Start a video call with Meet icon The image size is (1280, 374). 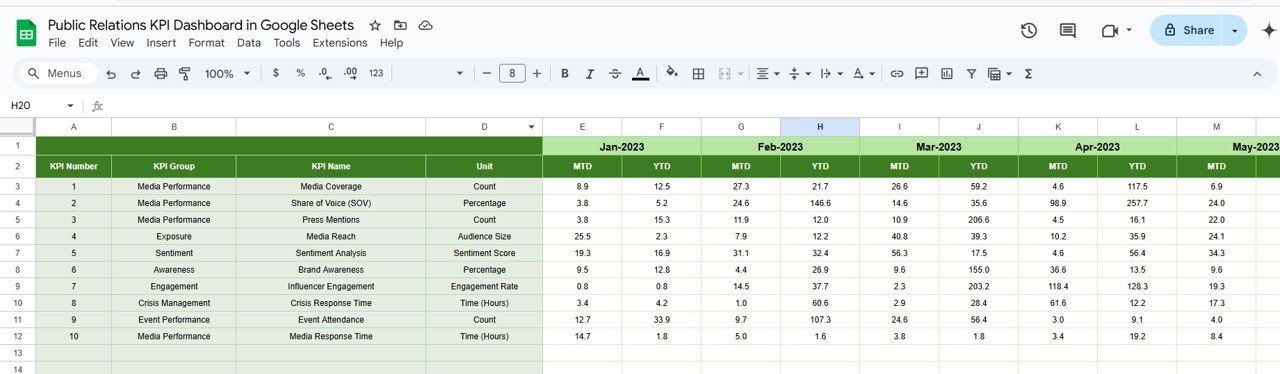pyautogui.click(x=1109, y=31)
